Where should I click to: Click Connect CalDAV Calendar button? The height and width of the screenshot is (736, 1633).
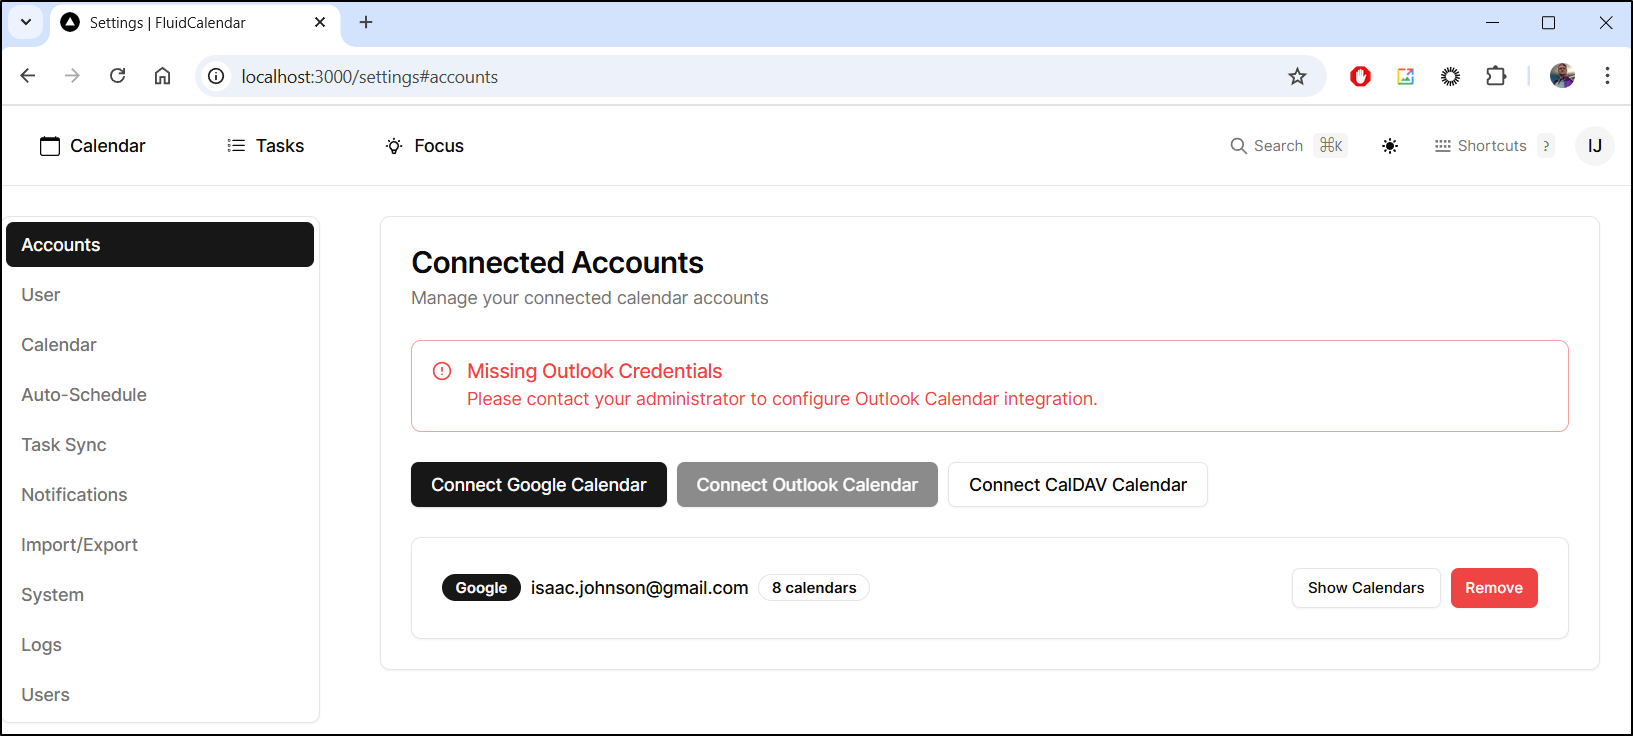point(1078,485)
